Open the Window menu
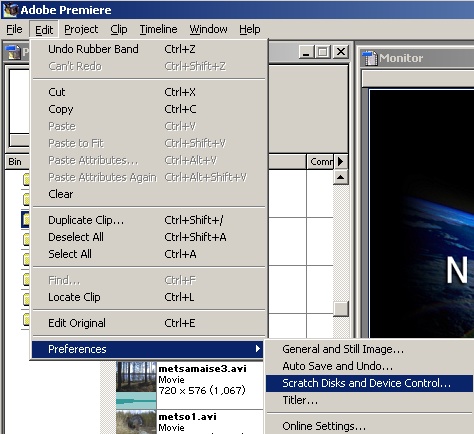The image size is (474, 434). pyautogui.click(x=208, y=29)
